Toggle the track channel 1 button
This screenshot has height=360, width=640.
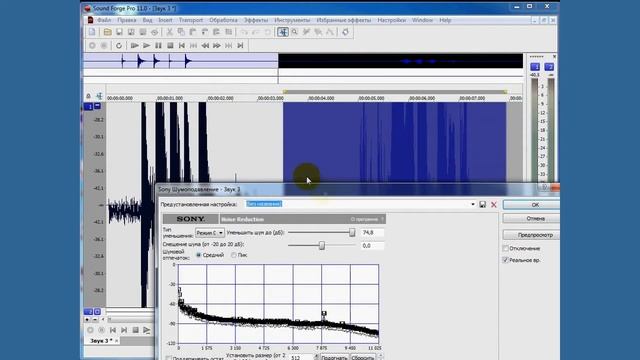[89, 107]
